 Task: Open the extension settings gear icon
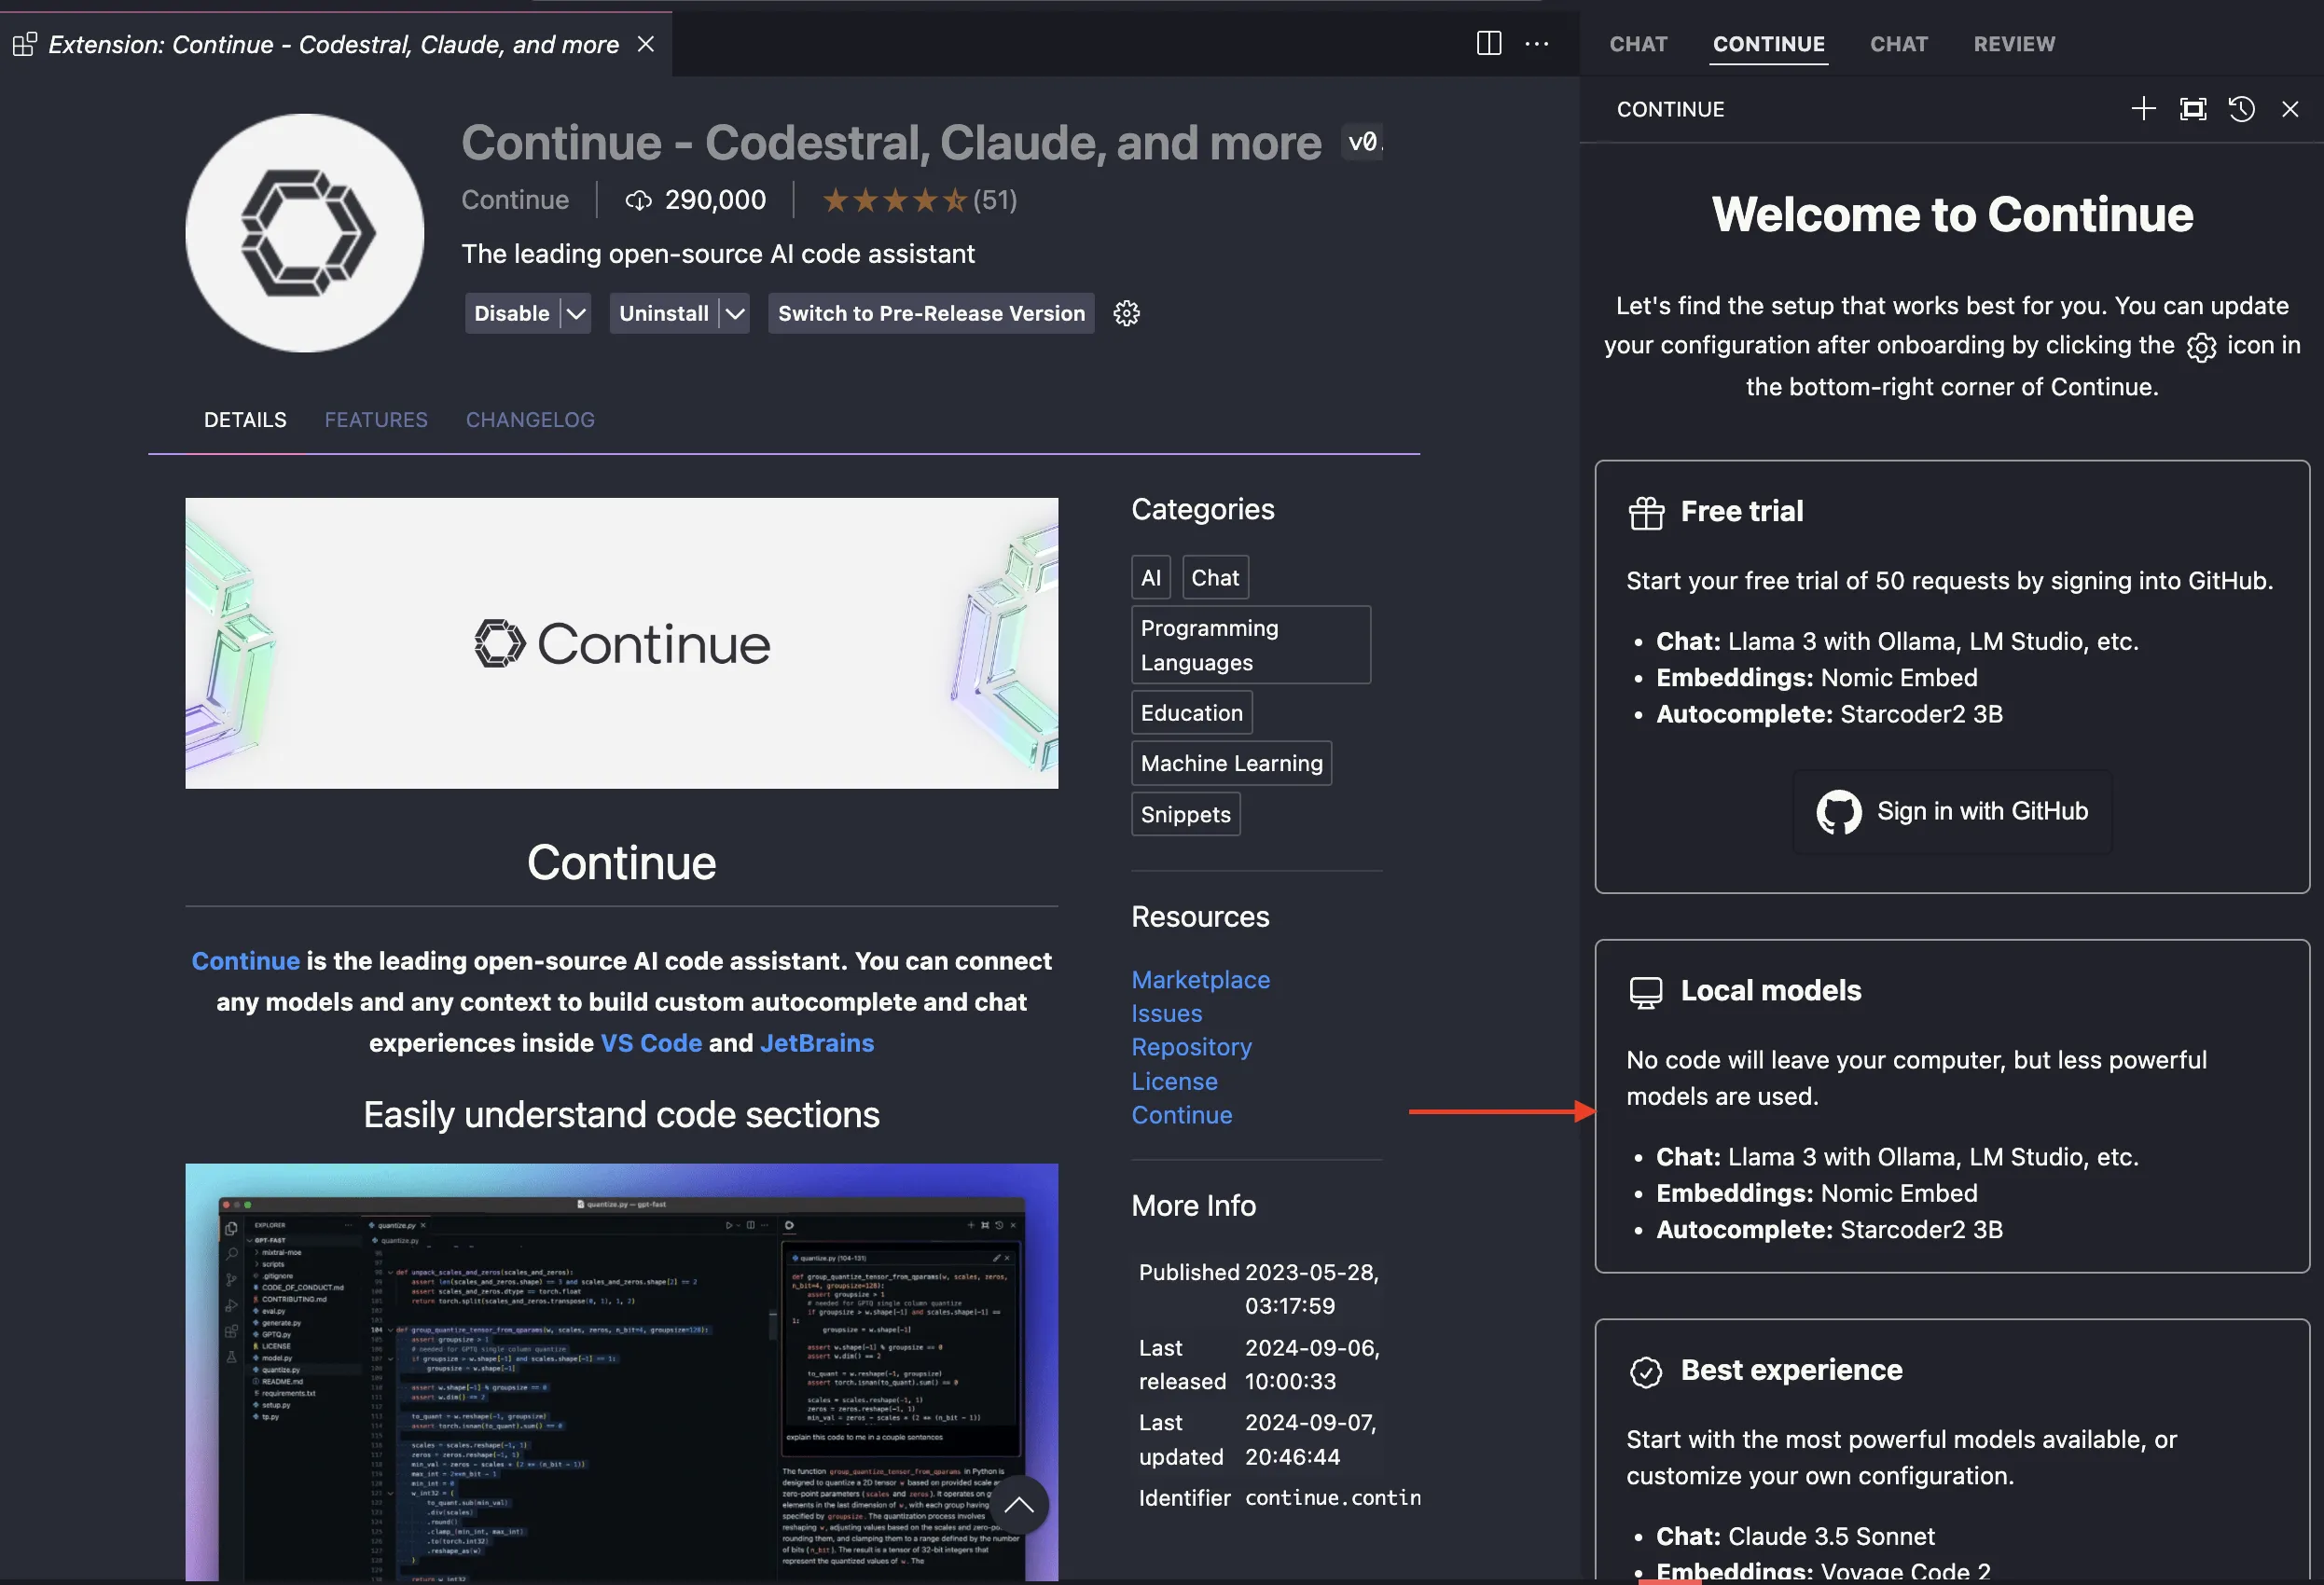[x=1127, y=312]
